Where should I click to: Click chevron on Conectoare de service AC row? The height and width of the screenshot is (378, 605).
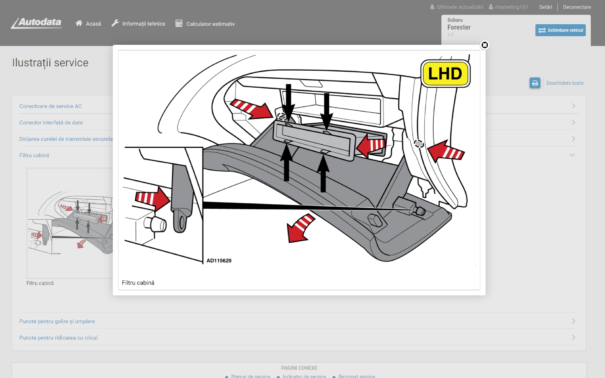click(x=573, y=106)
